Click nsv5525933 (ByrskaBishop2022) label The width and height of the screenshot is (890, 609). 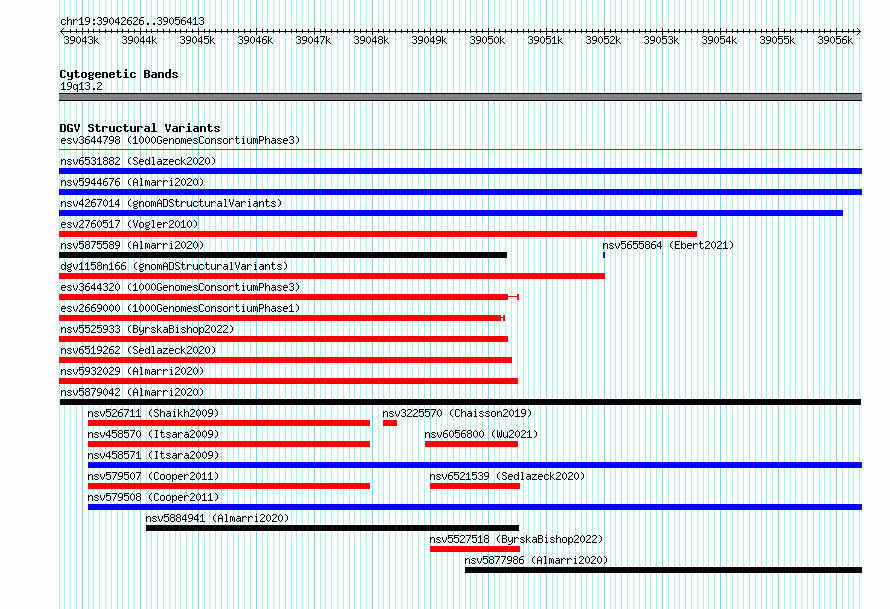(x=147, y=329)
